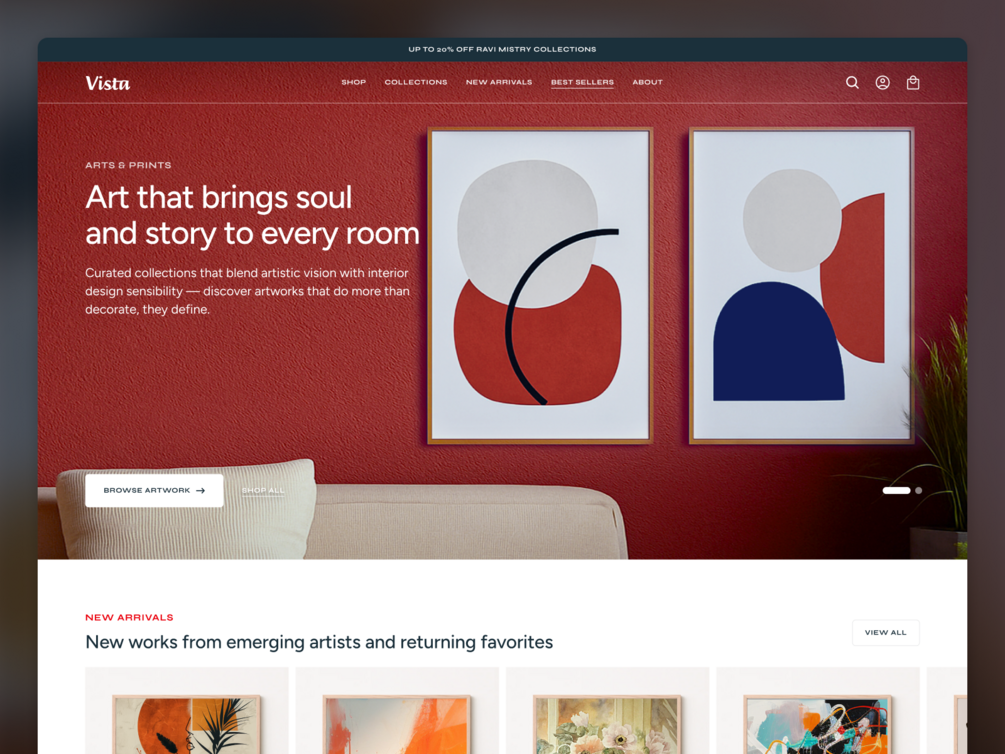Click the arrow on Browse Artwork button
This screenshot has width=1005, height=754.
[201, 490]
